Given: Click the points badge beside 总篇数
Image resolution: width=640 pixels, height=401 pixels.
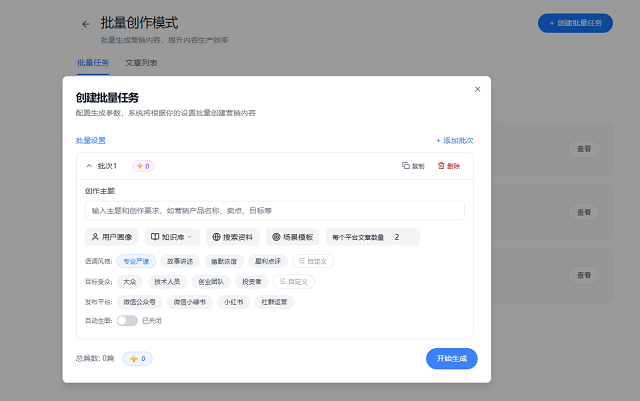Looking at the screenshot, I should click(138, 358).
